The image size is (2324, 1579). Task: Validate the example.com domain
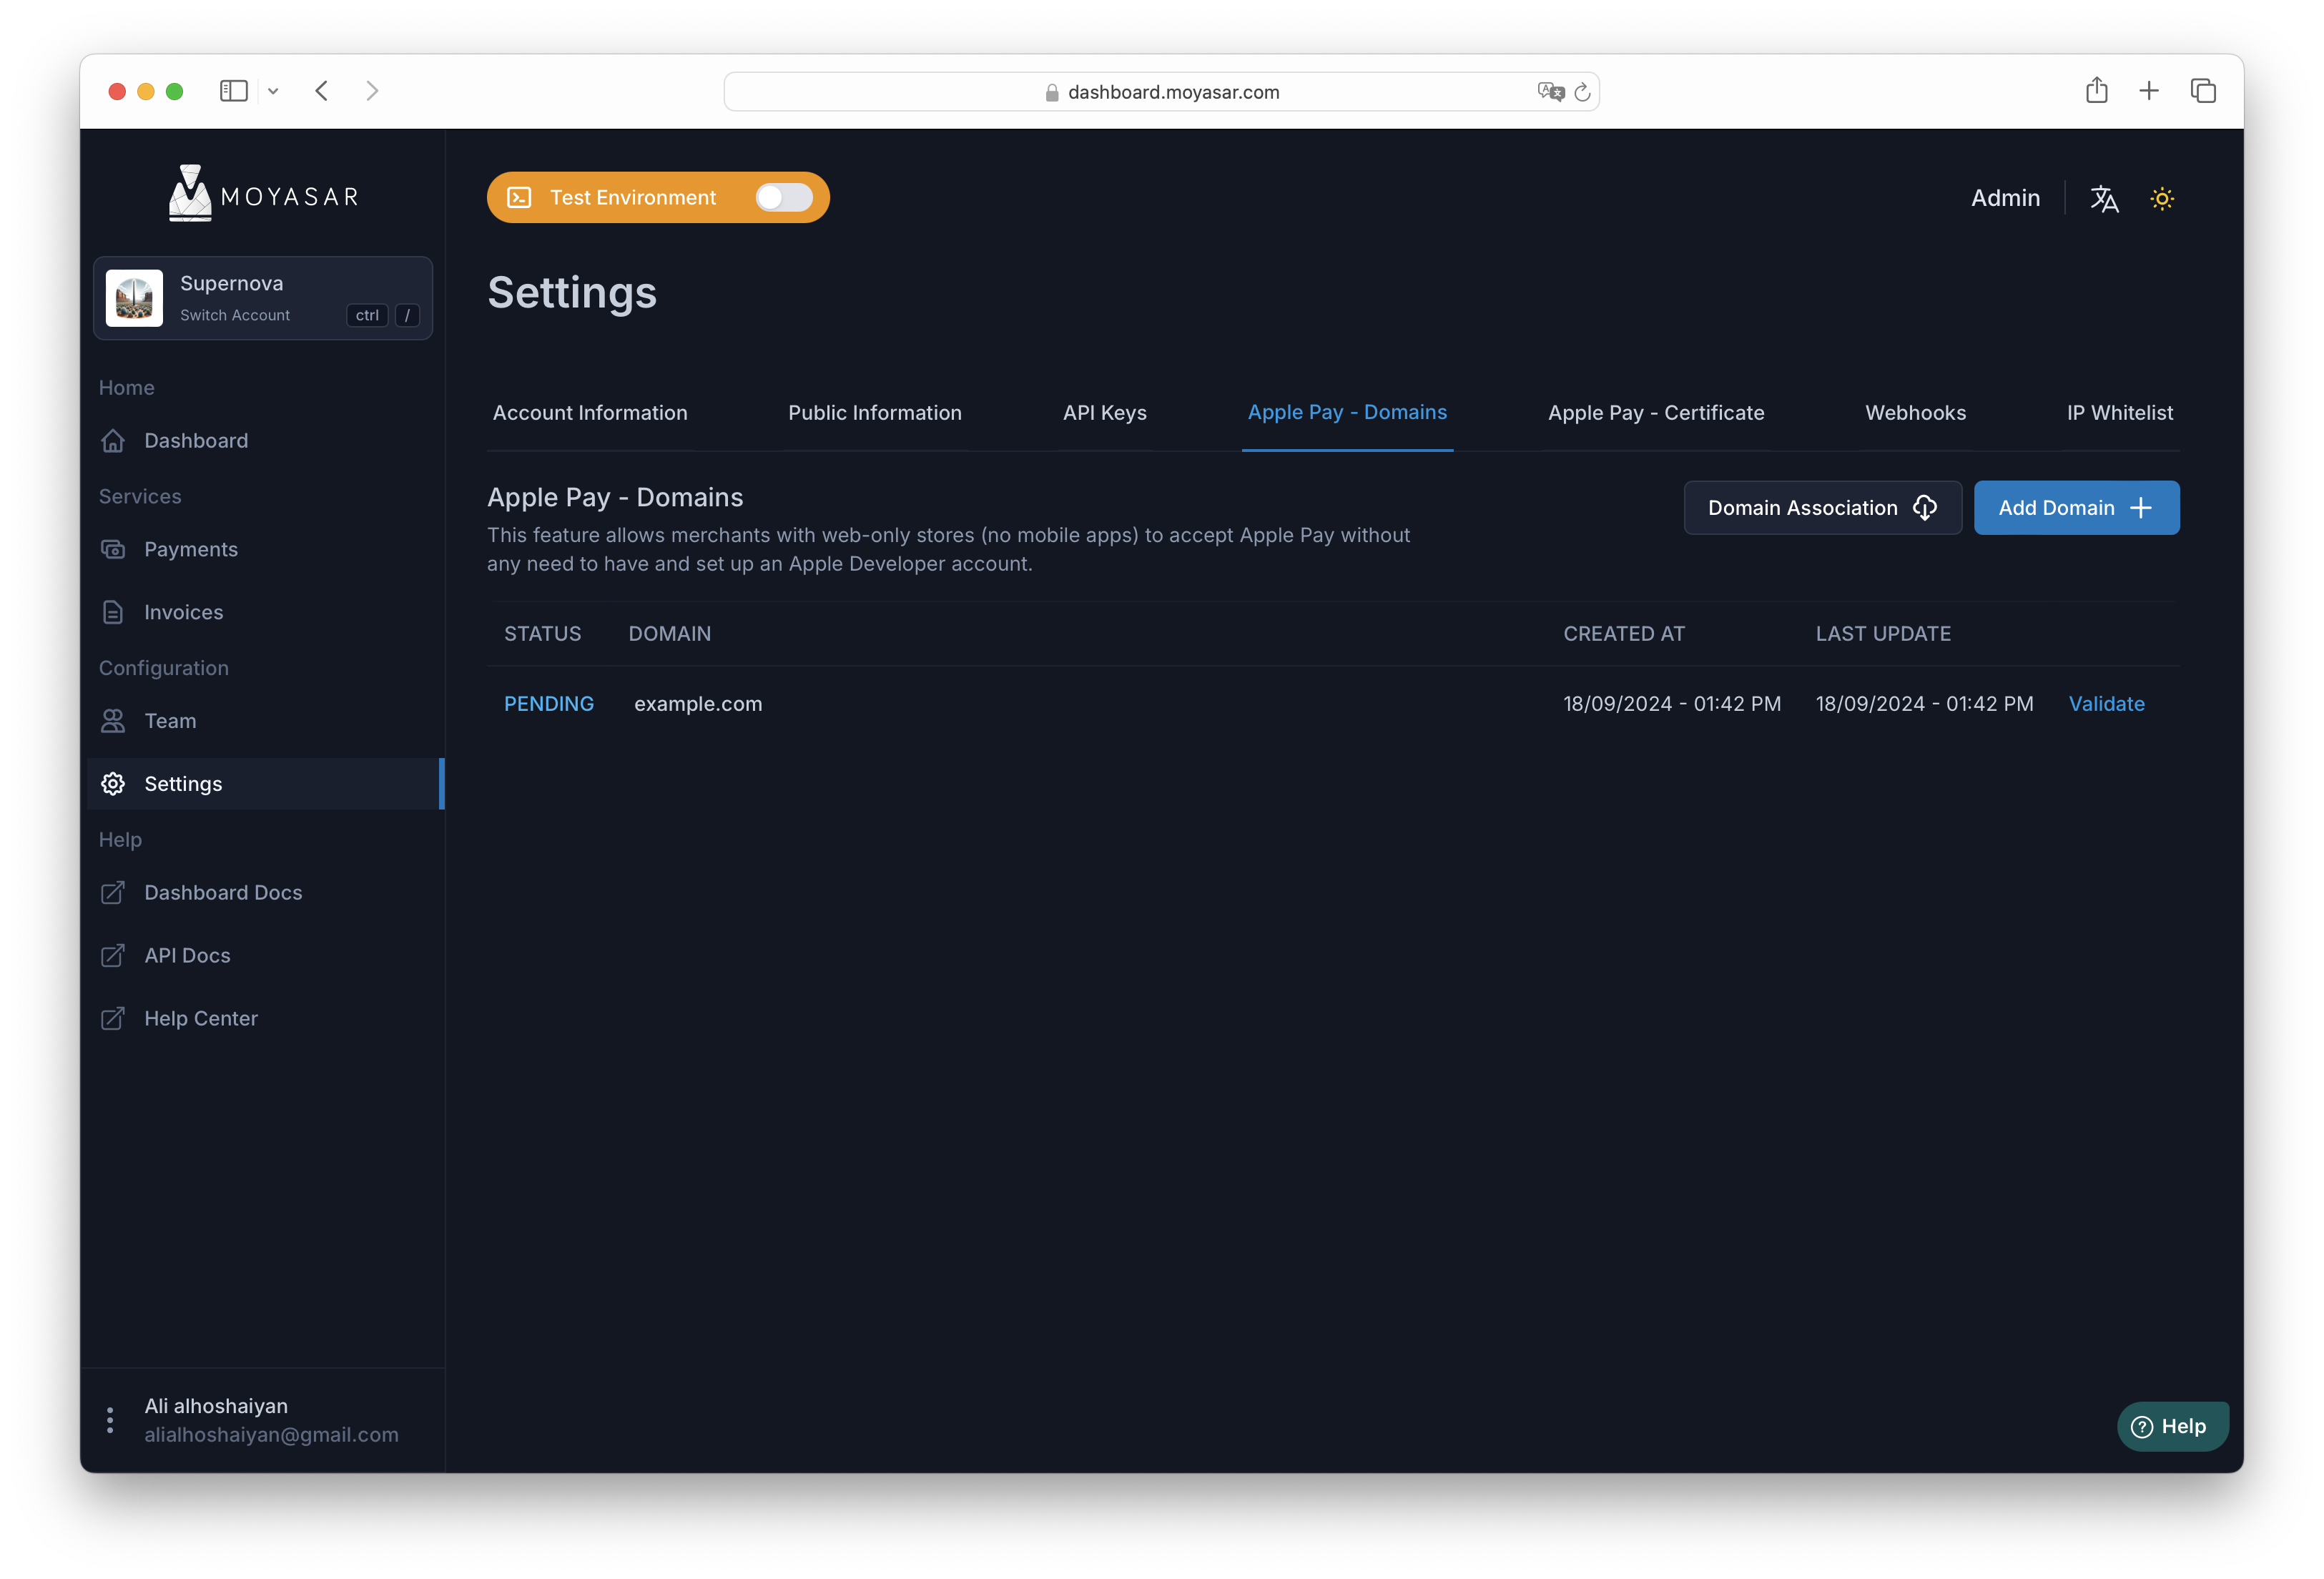coord(2106,703)
